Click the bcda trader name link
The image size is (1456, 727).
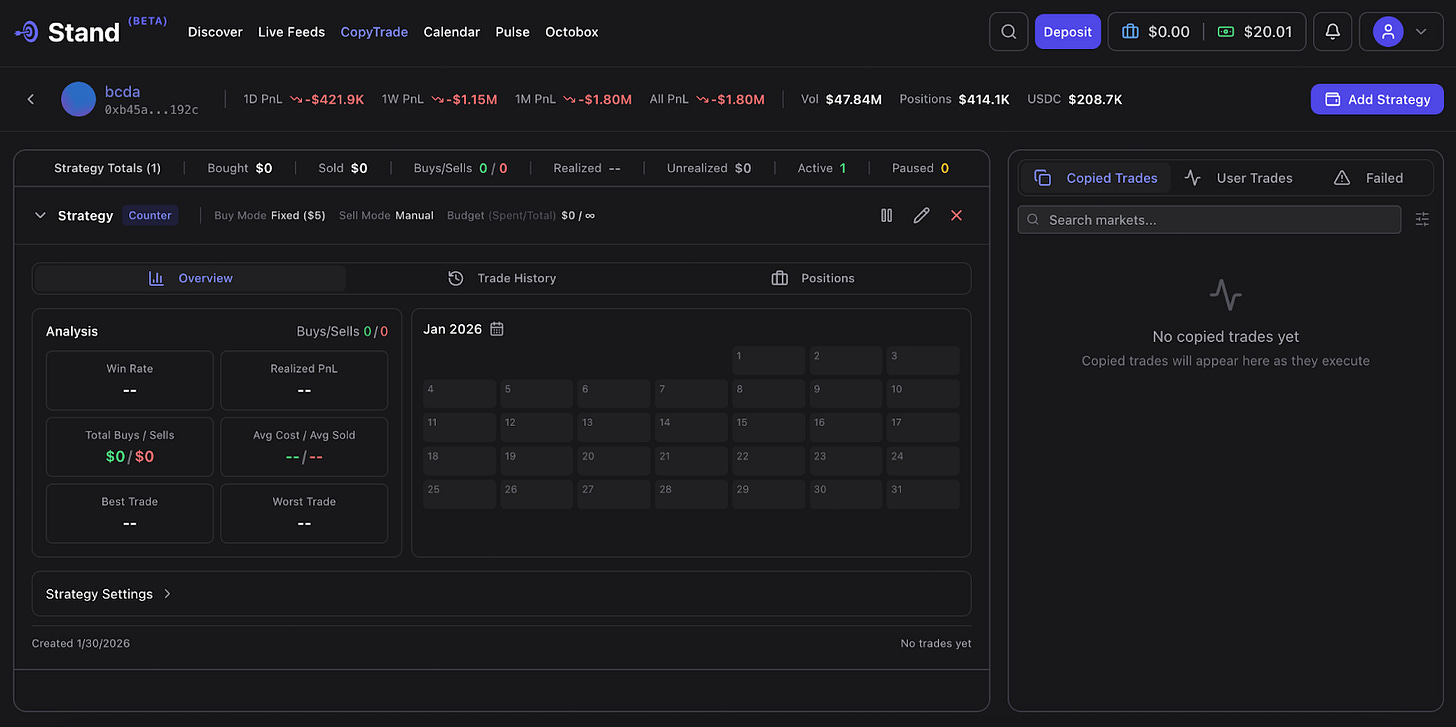(122, 91)
